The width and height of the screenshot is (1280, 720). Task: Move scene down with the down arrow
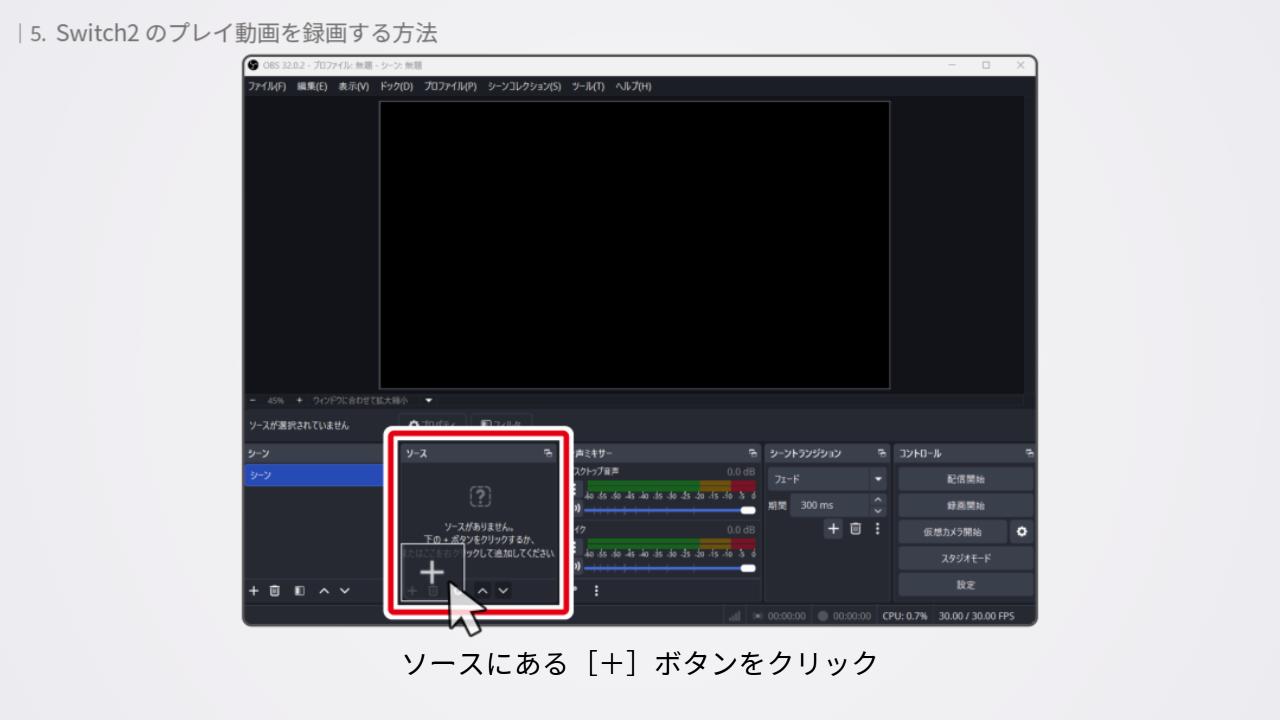coord(345,591)
